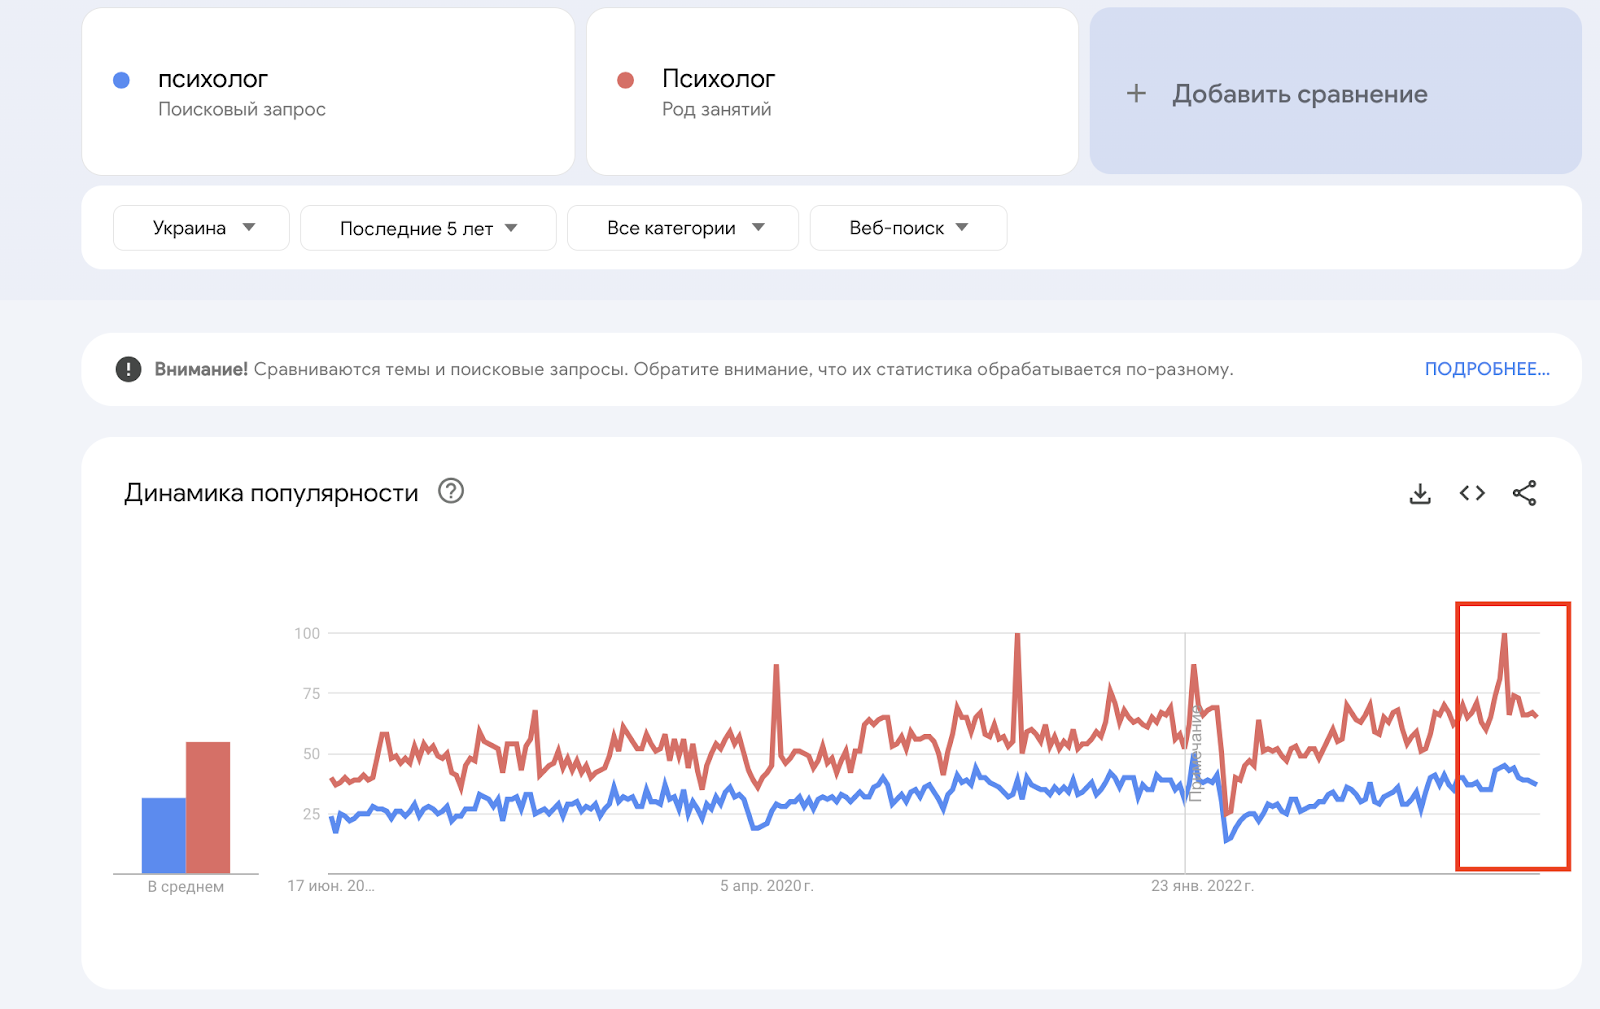This screenshot has width=1600, height=1009.
Task: Open the ПОДРОБНЕЕ link
Action: pyautogui.click(x=1487, y=369)
